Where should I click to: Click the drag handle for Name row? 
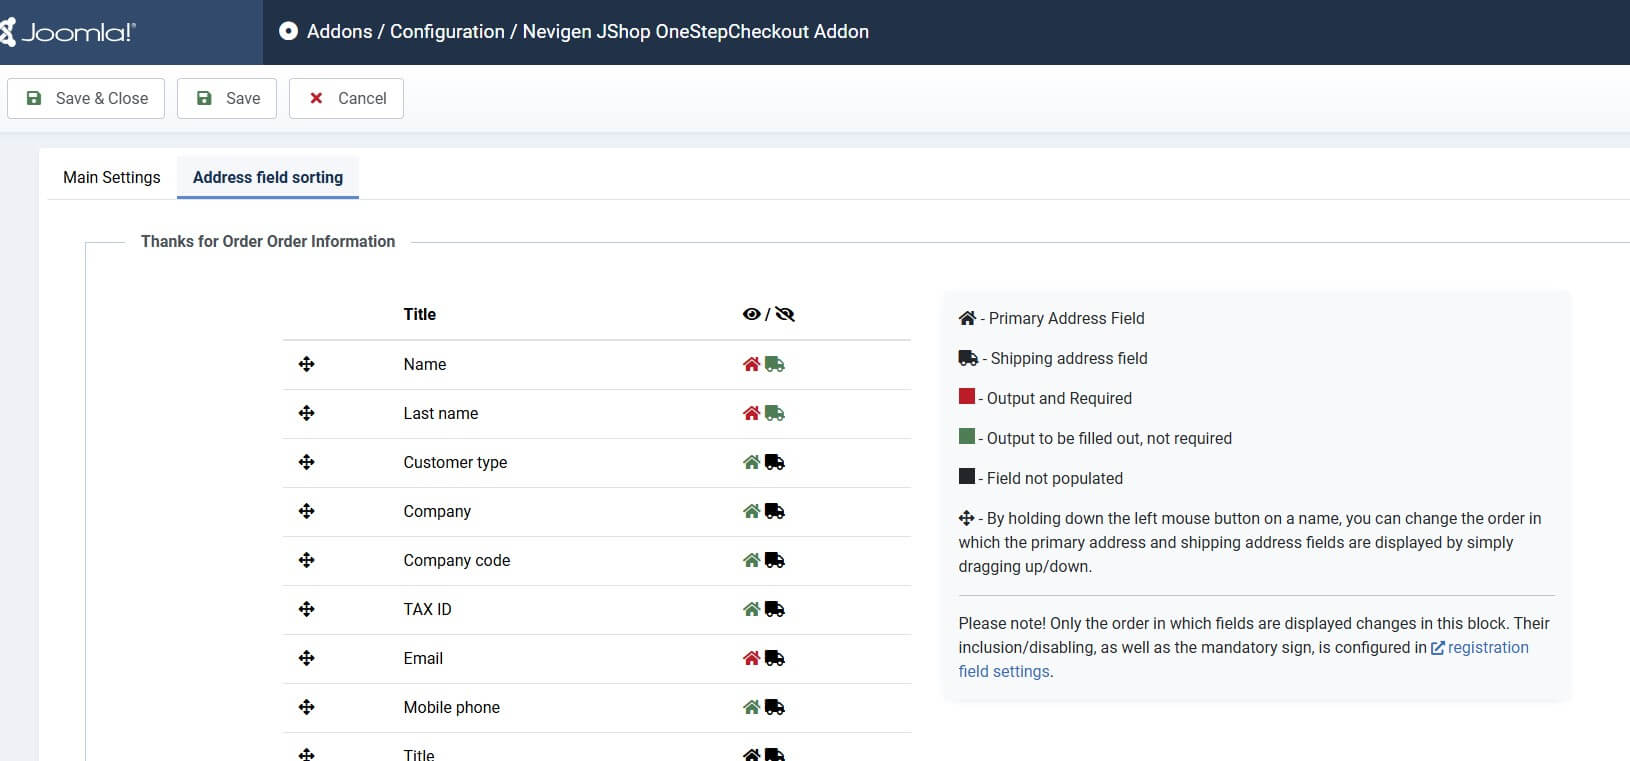click(x=307, y=364)
